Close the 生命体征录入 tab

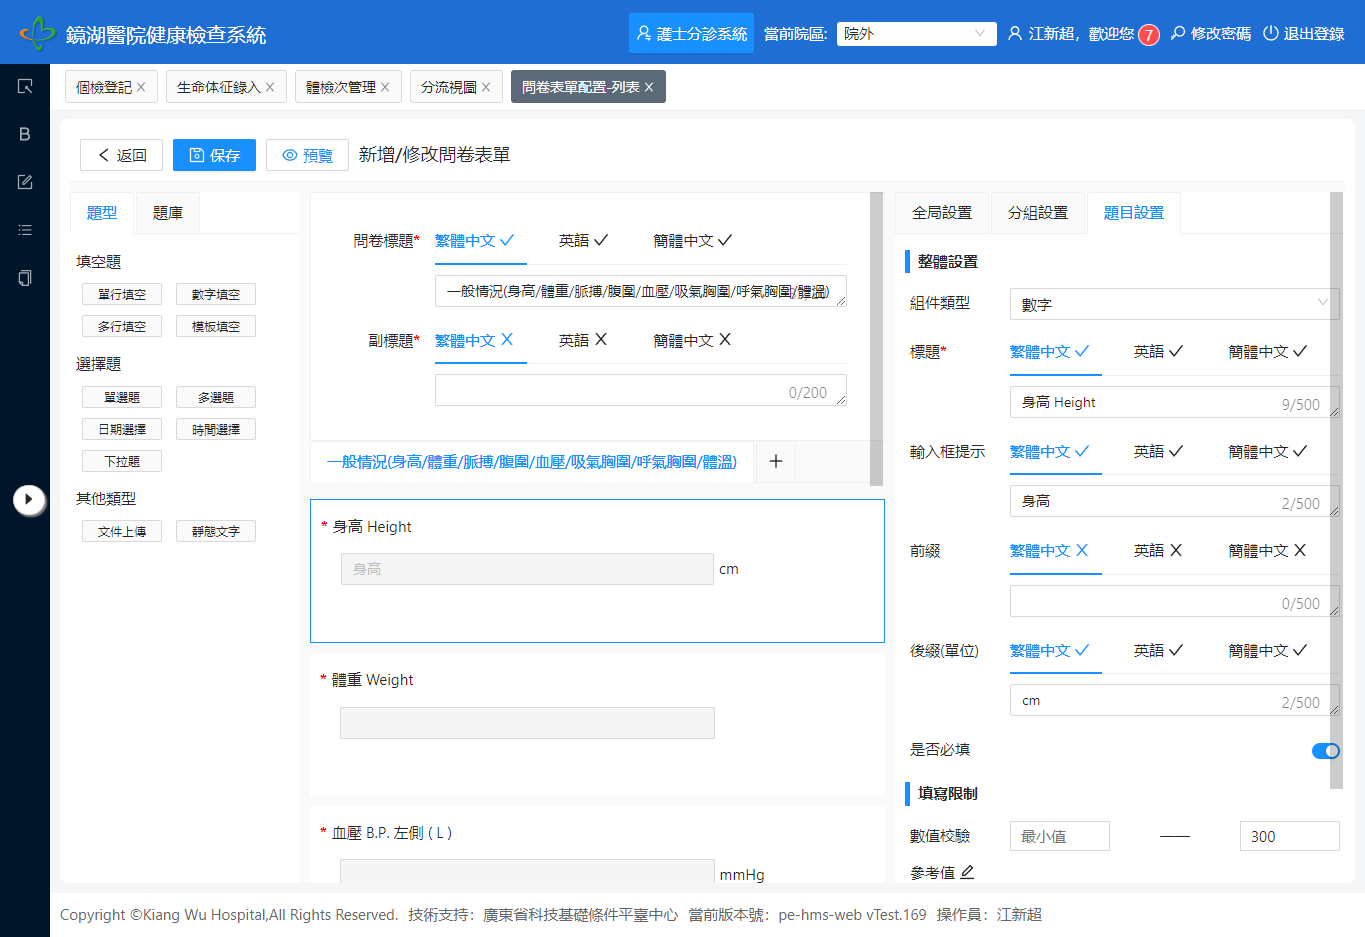[270, 87]
